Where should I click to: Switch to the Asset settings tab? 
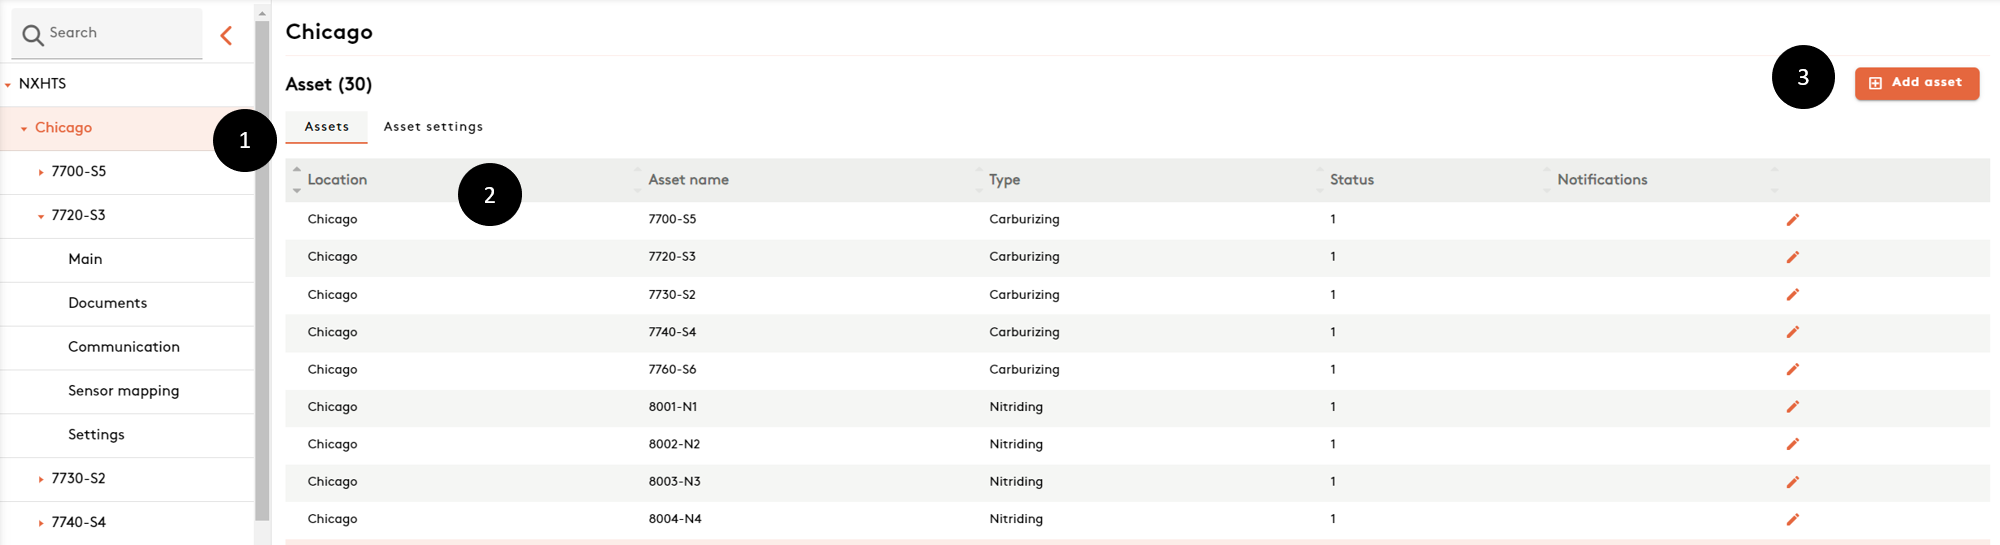point(433,127)
